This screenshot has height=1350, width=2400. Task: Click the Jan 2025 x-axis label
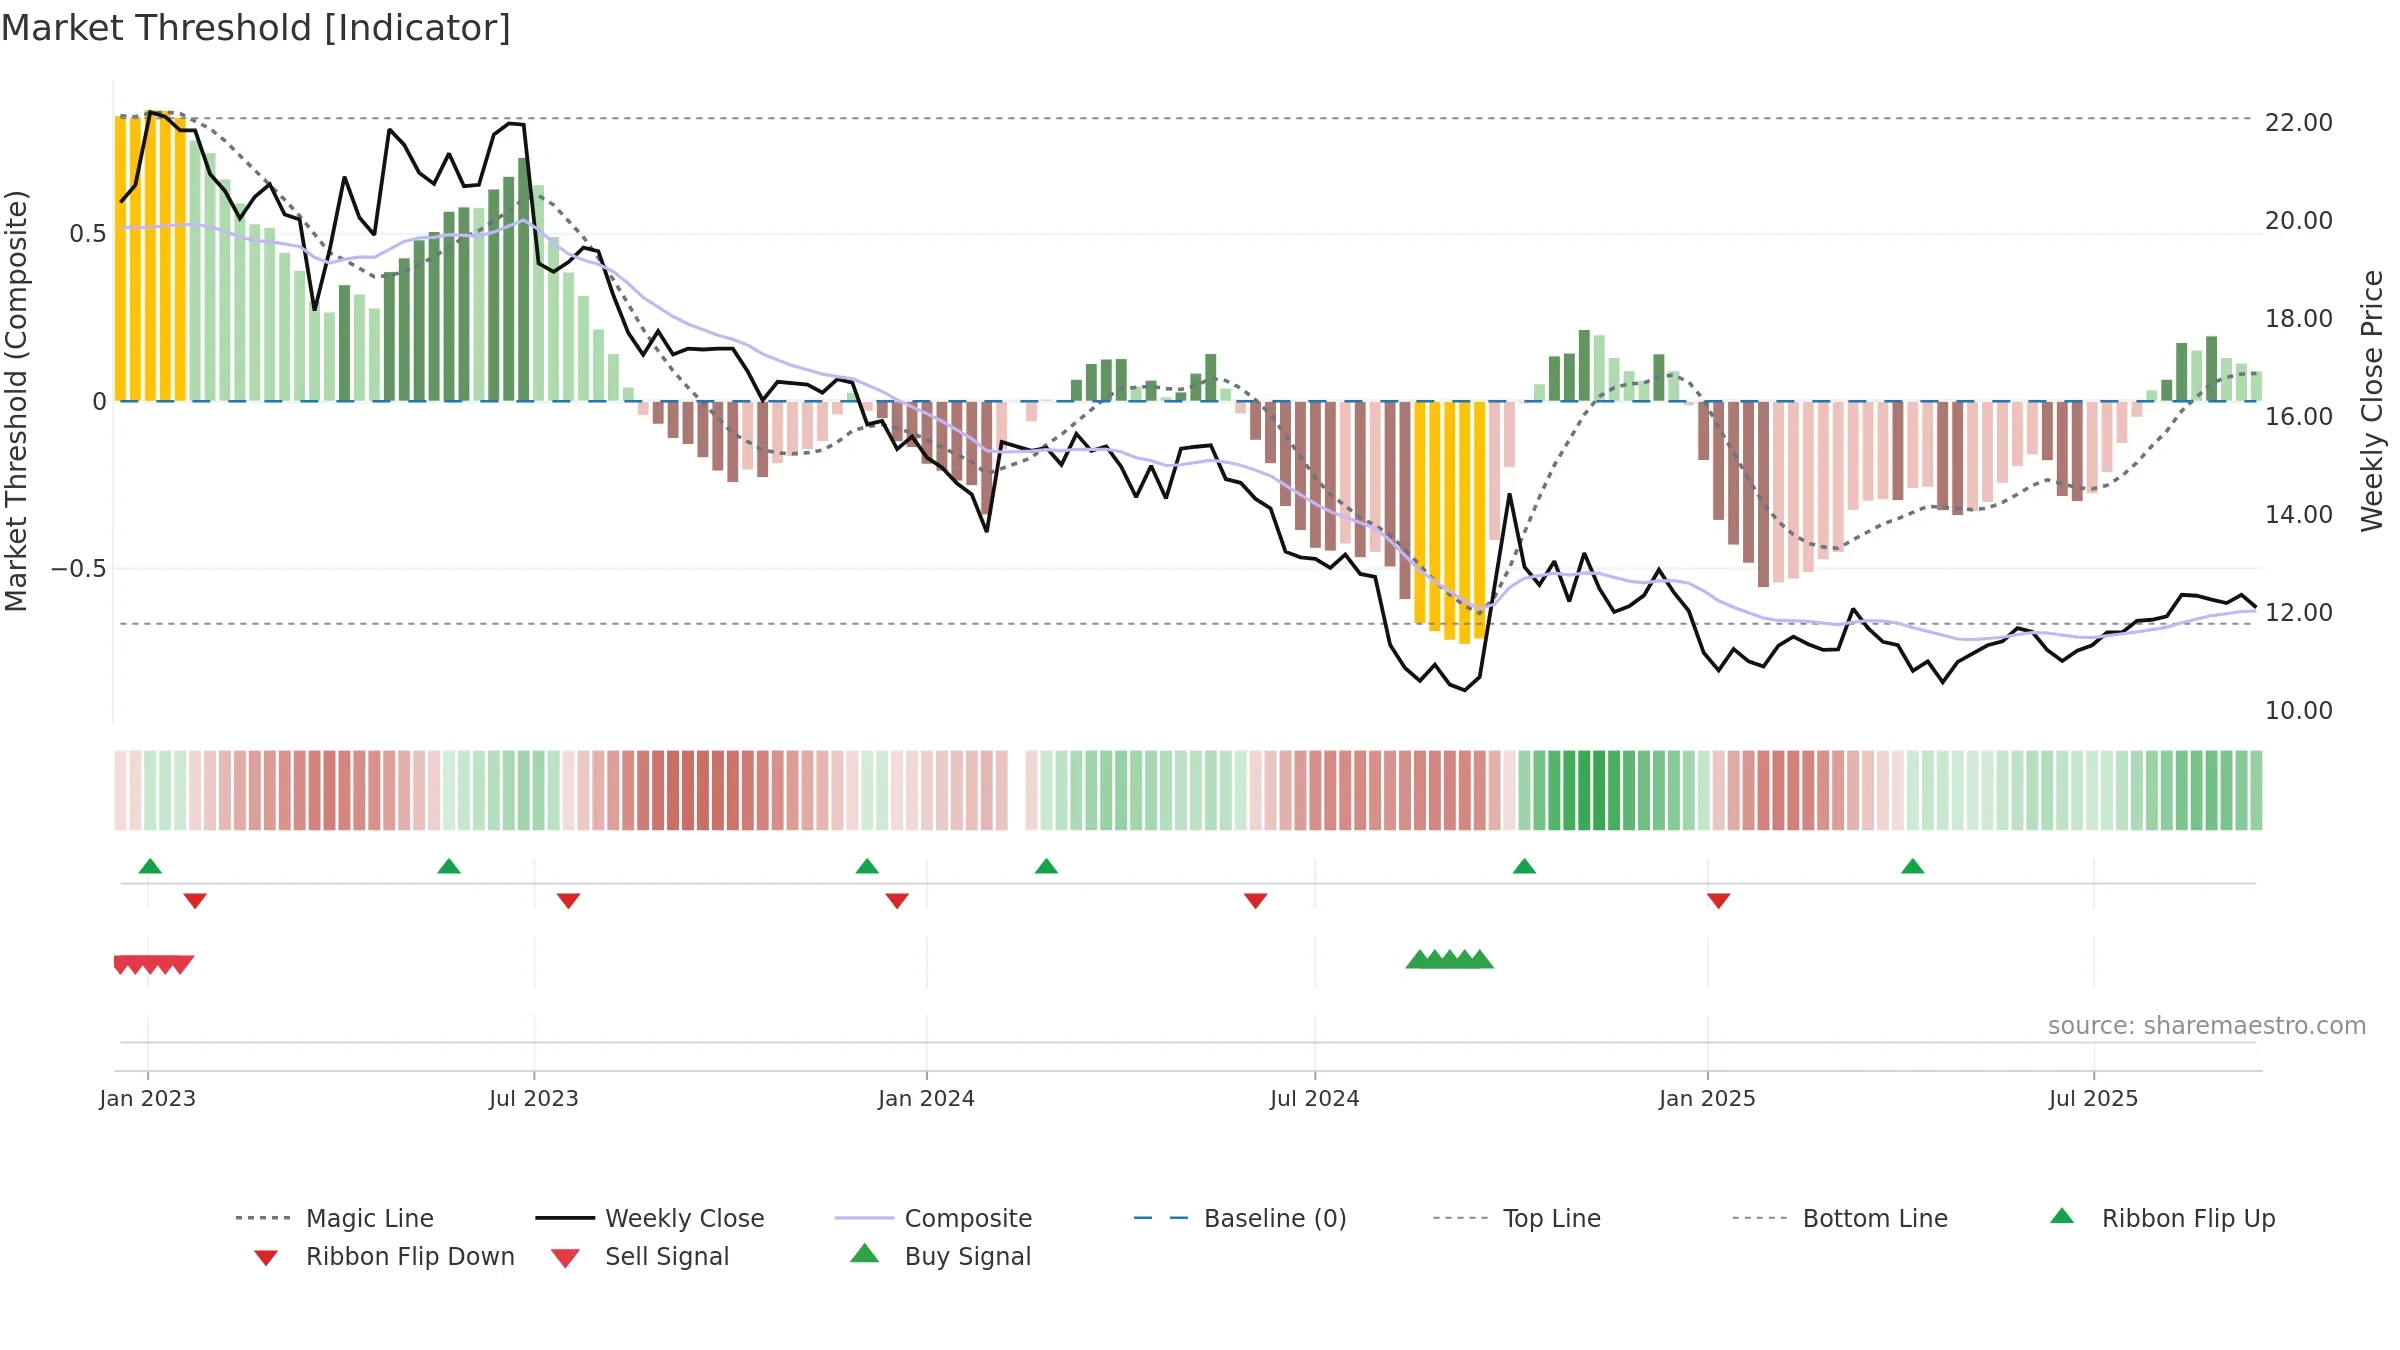(1707, 1098)
